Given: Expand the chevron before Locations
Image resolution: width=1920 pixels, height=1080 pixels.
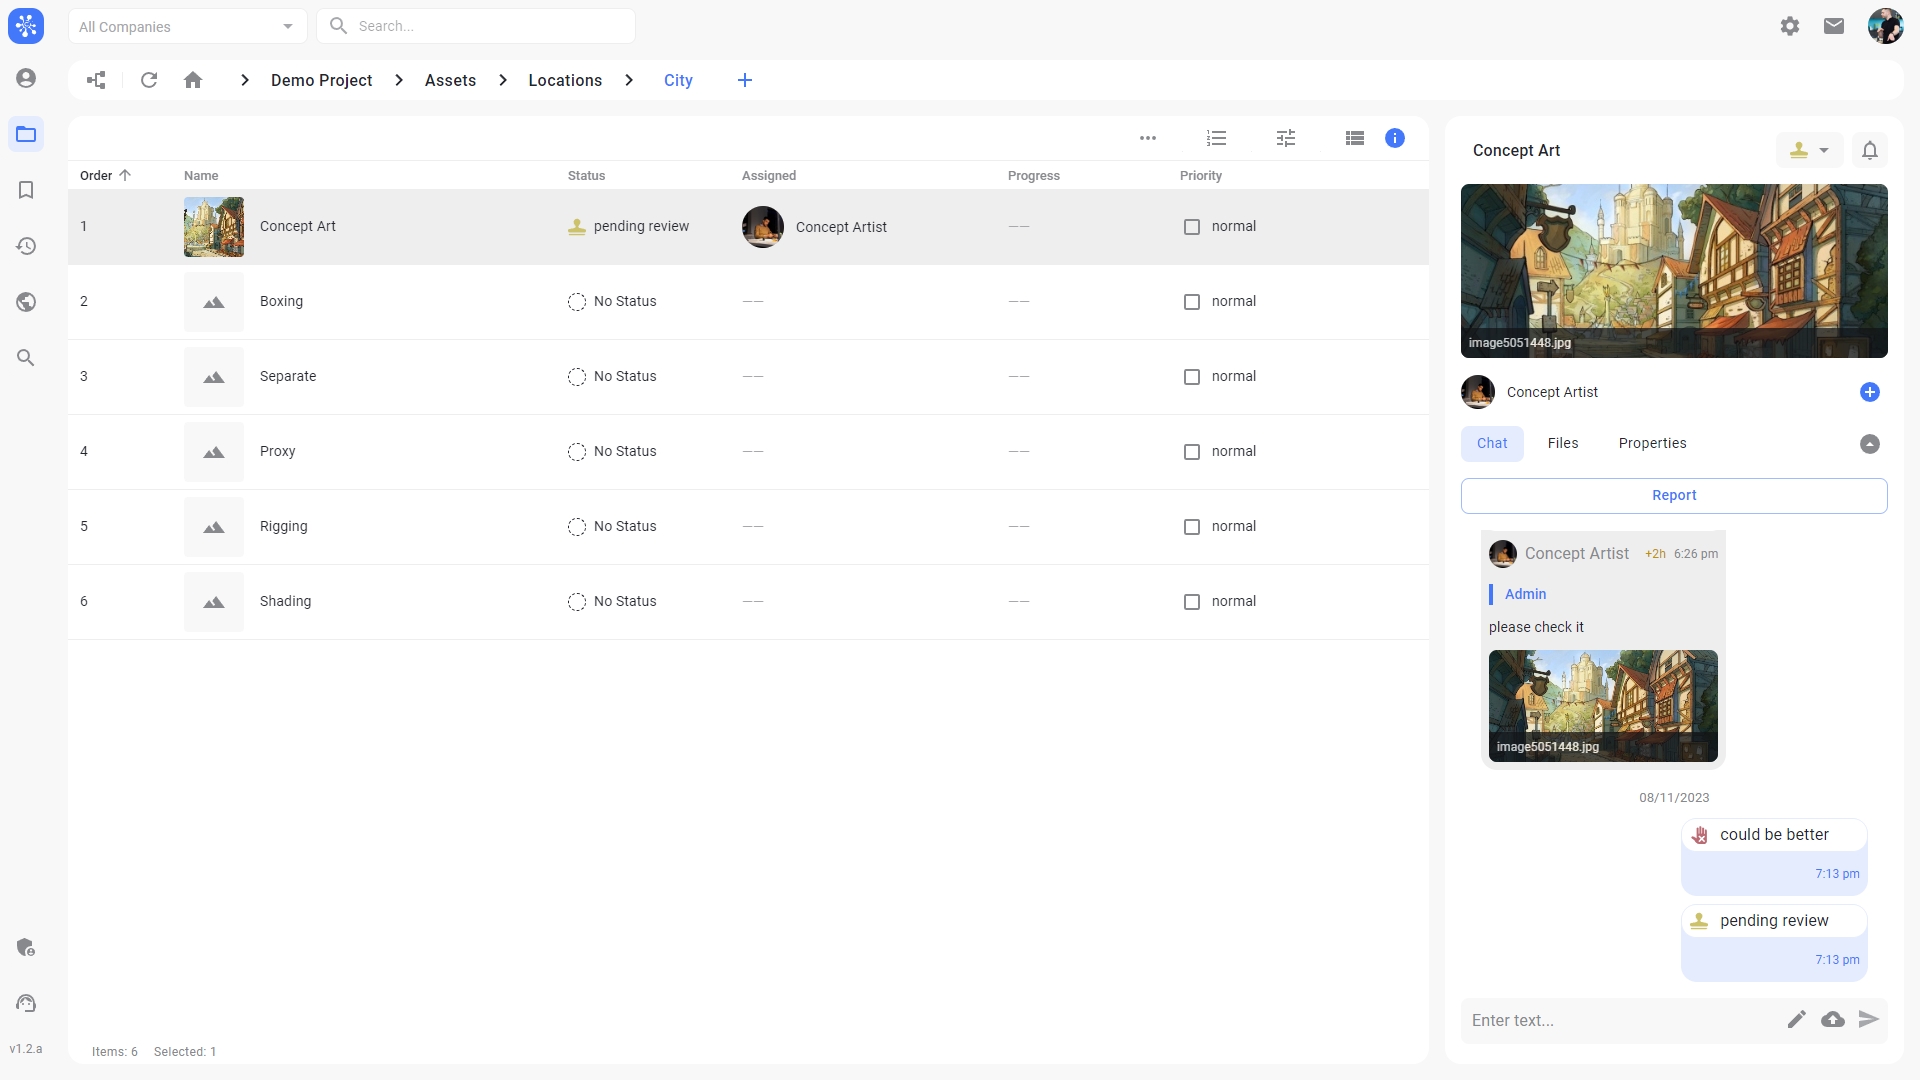Looking at the screenshot, I should [503, 80].
